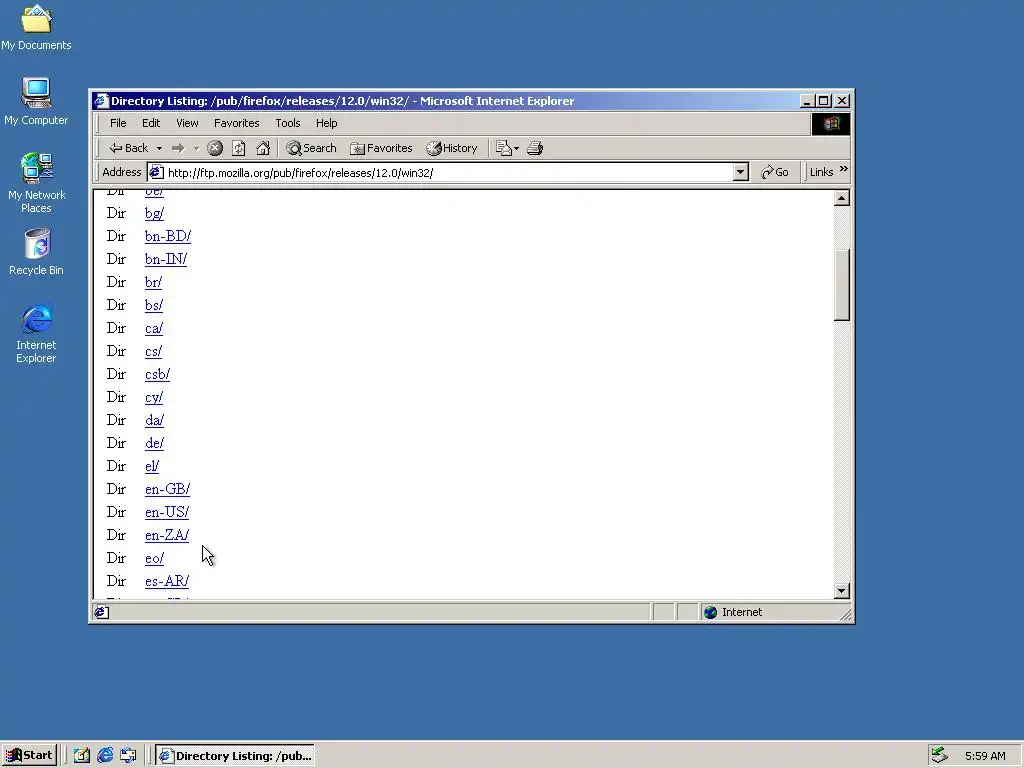The height and width of the screenshot is (768, 1024).
Task: Open the File menu
Action: coord(118,123)
